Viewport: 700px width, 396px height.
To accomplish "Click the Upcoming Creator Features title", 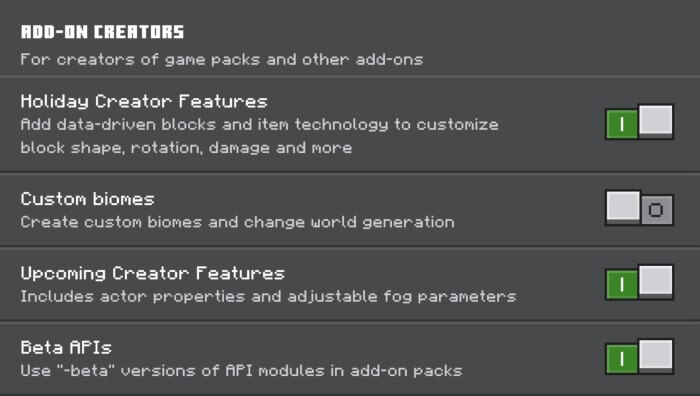I will [x=153, y=274].
